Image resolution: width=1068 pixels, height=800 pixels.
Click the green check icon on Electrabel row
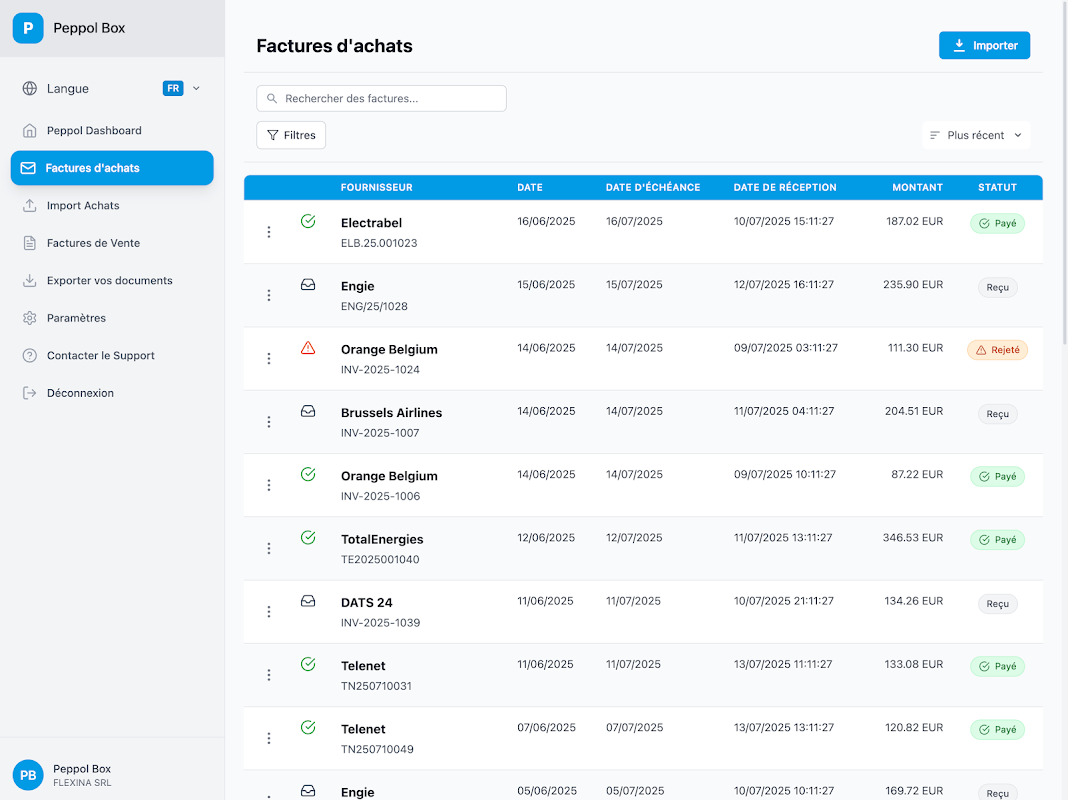pos(308,221)
